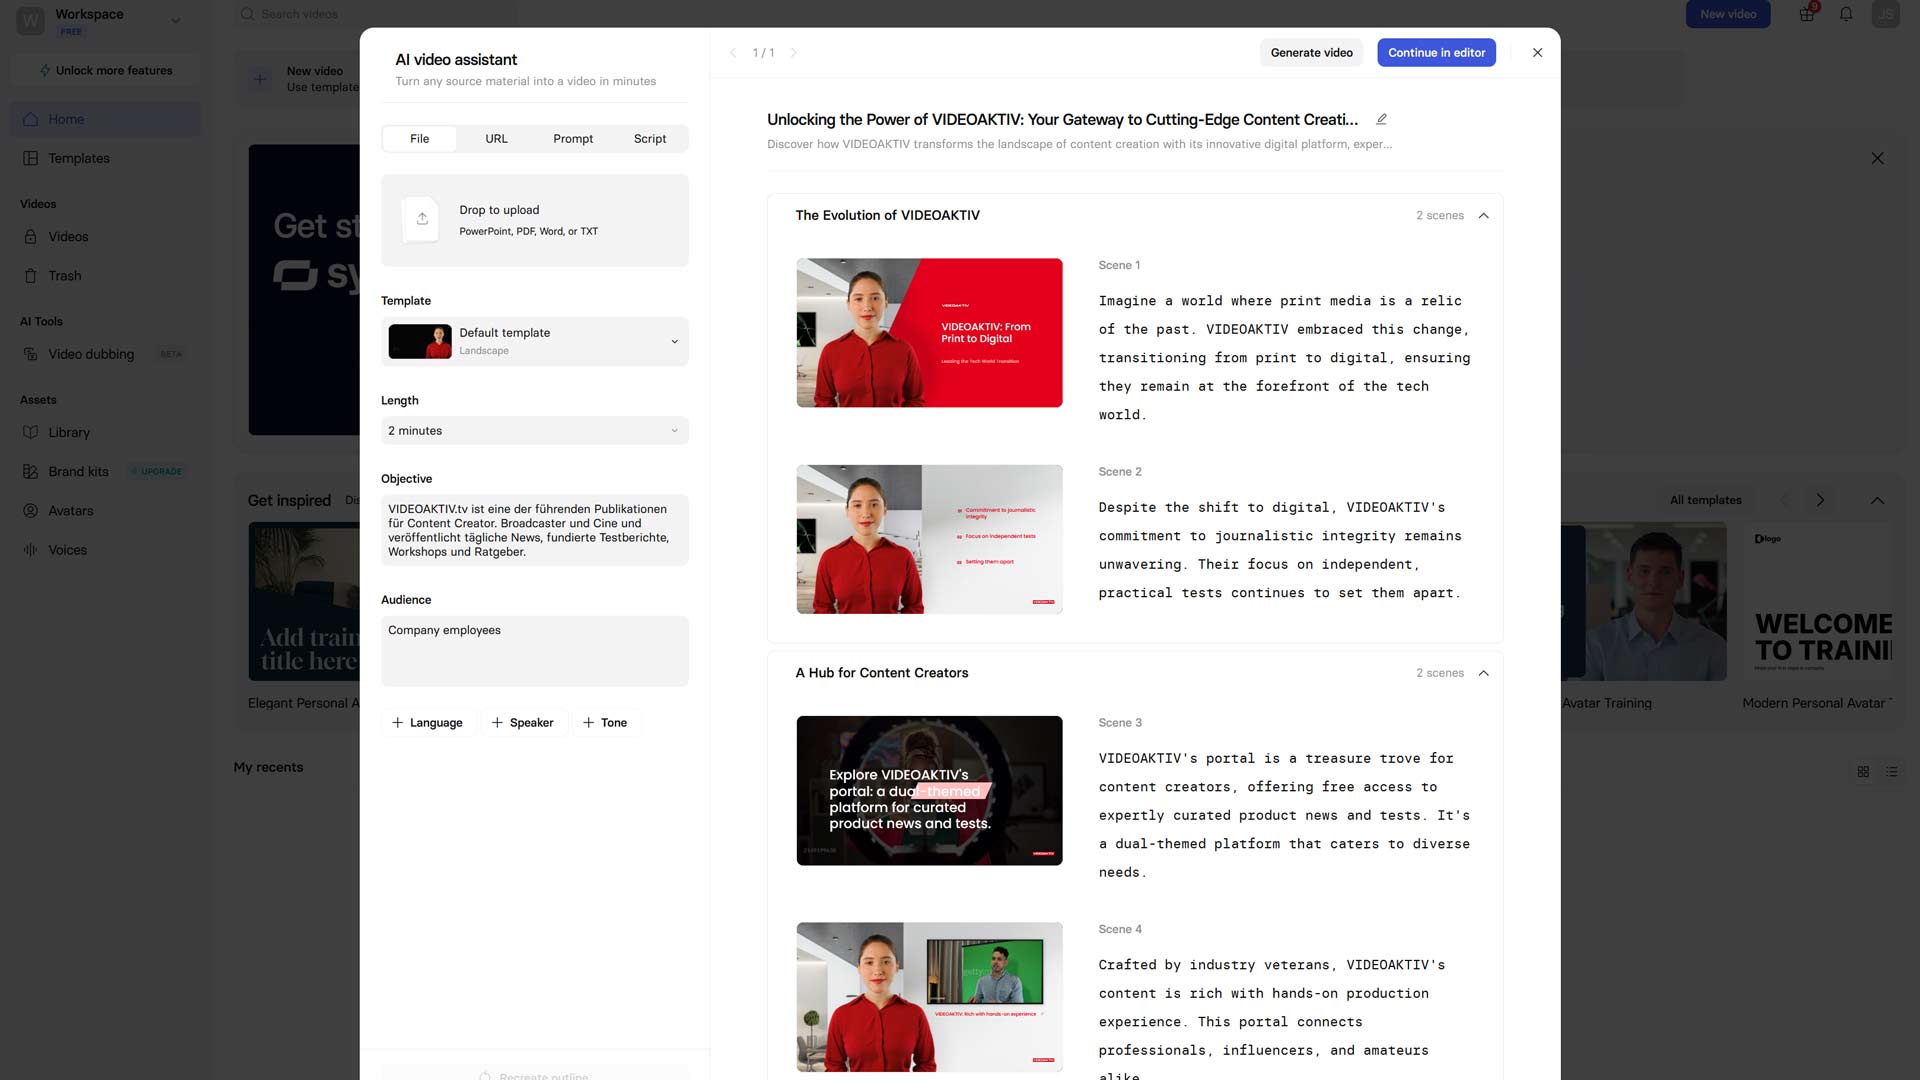The image size is (1920, 1080).
Task: Select the Scene 3 thumbnail
Action: (x=929, y=790)
